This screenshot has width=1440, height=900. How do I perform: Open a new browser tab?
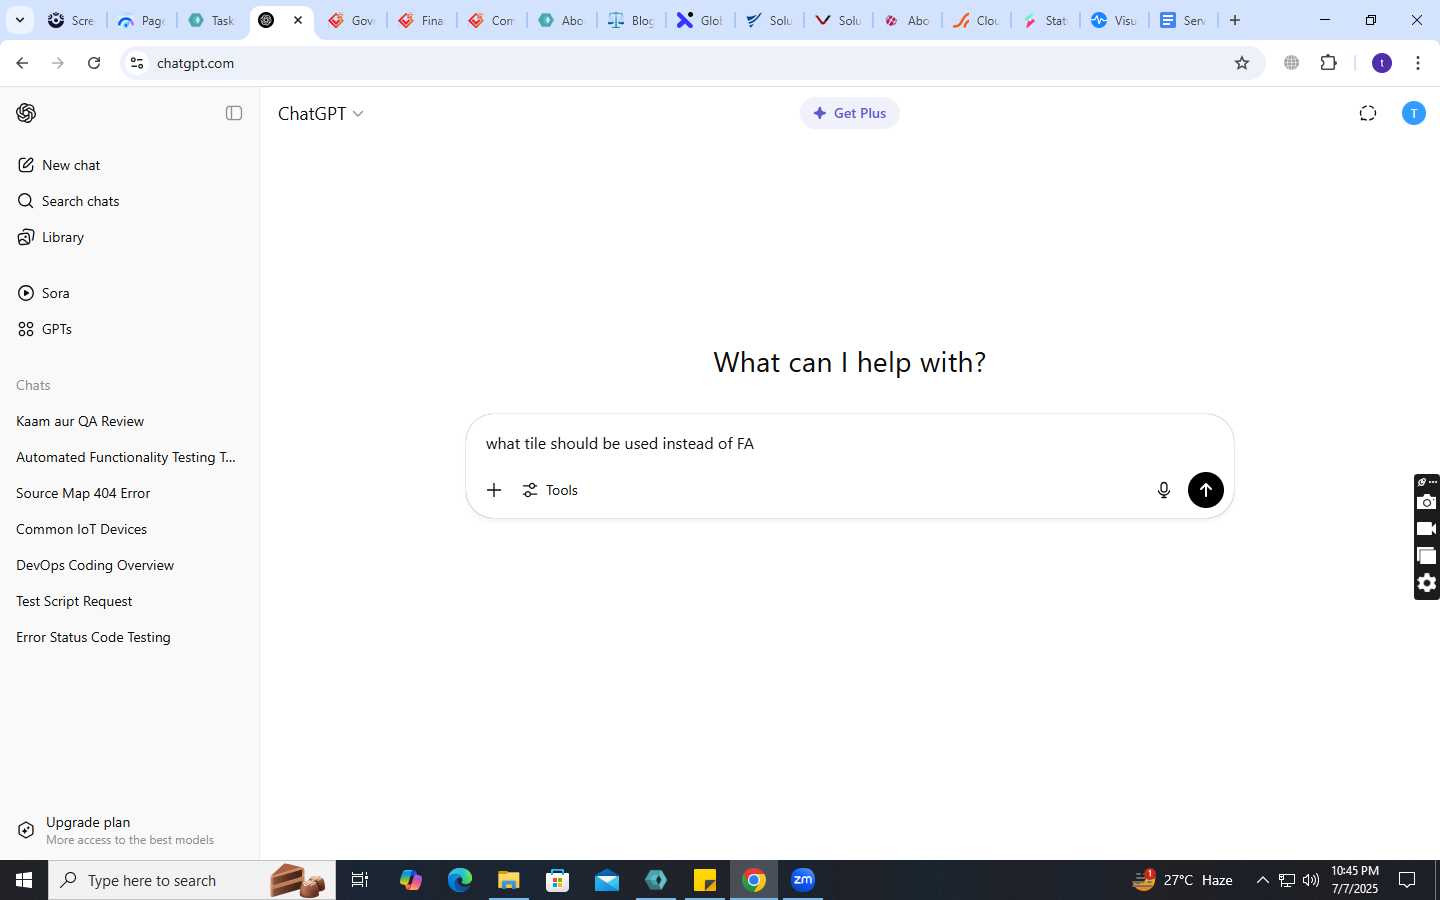1235,20
